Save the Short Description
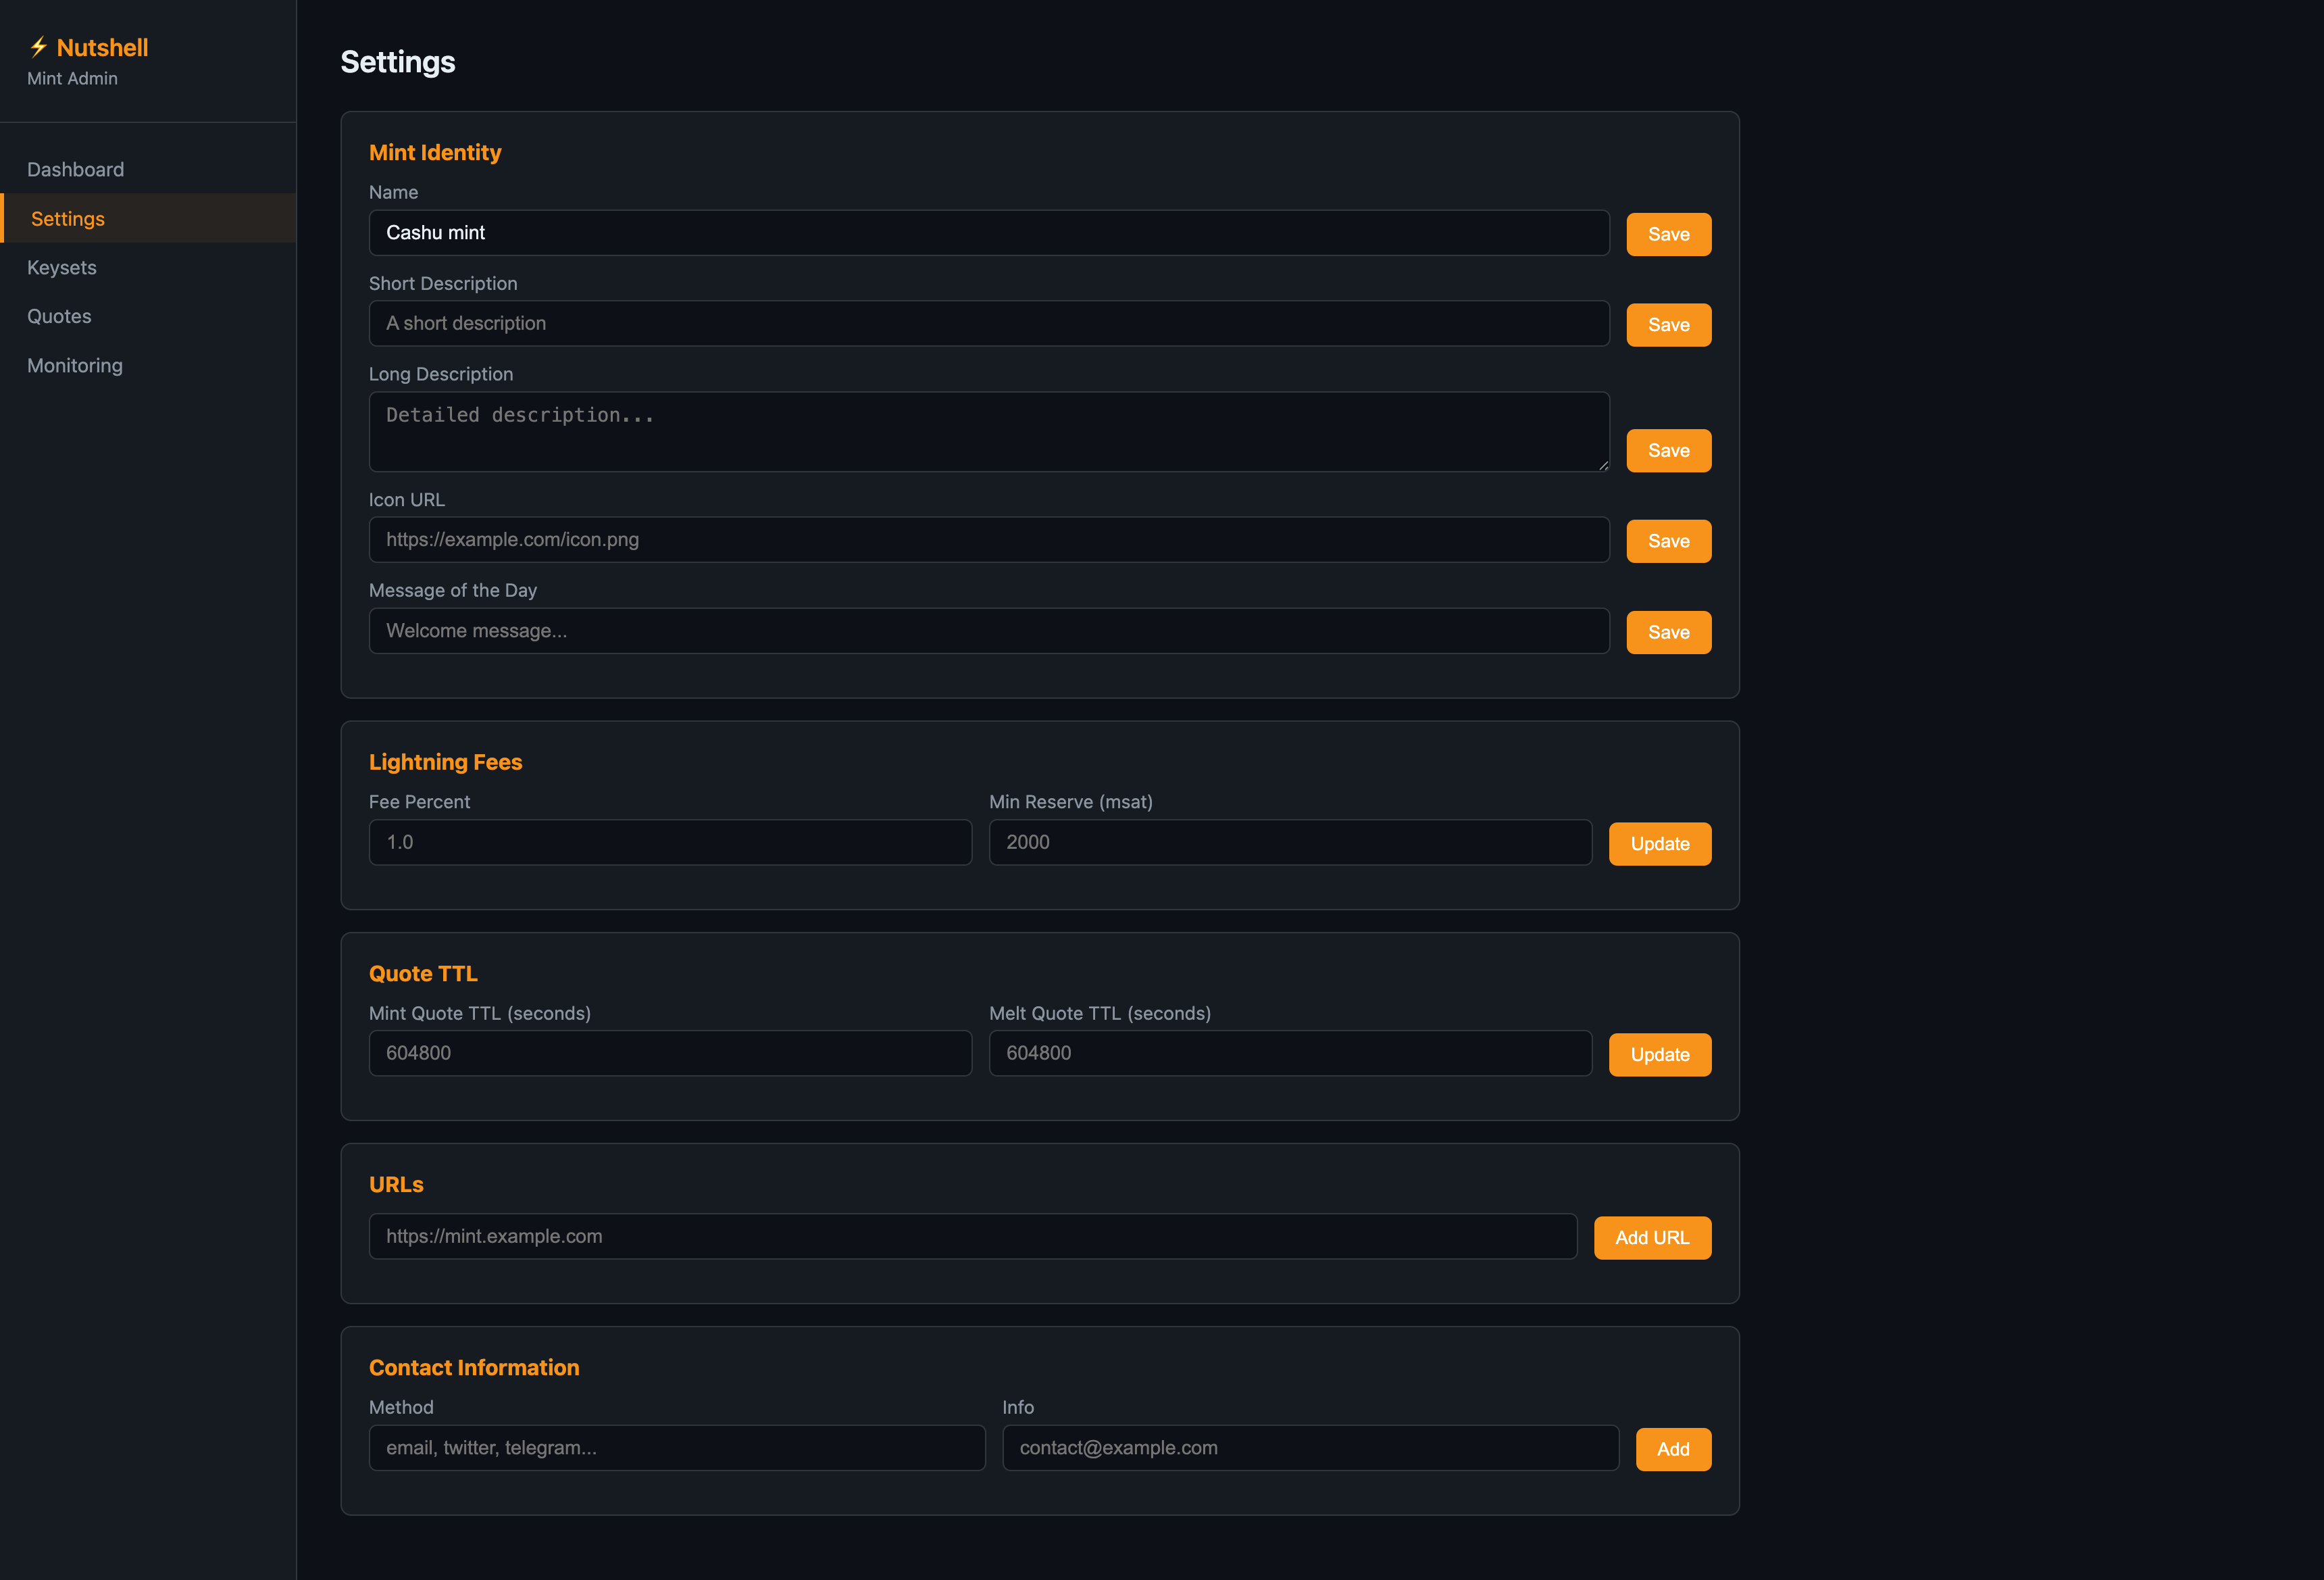The height and width of the screenshot is (1580, 2324). click(x=1668, y=325)
